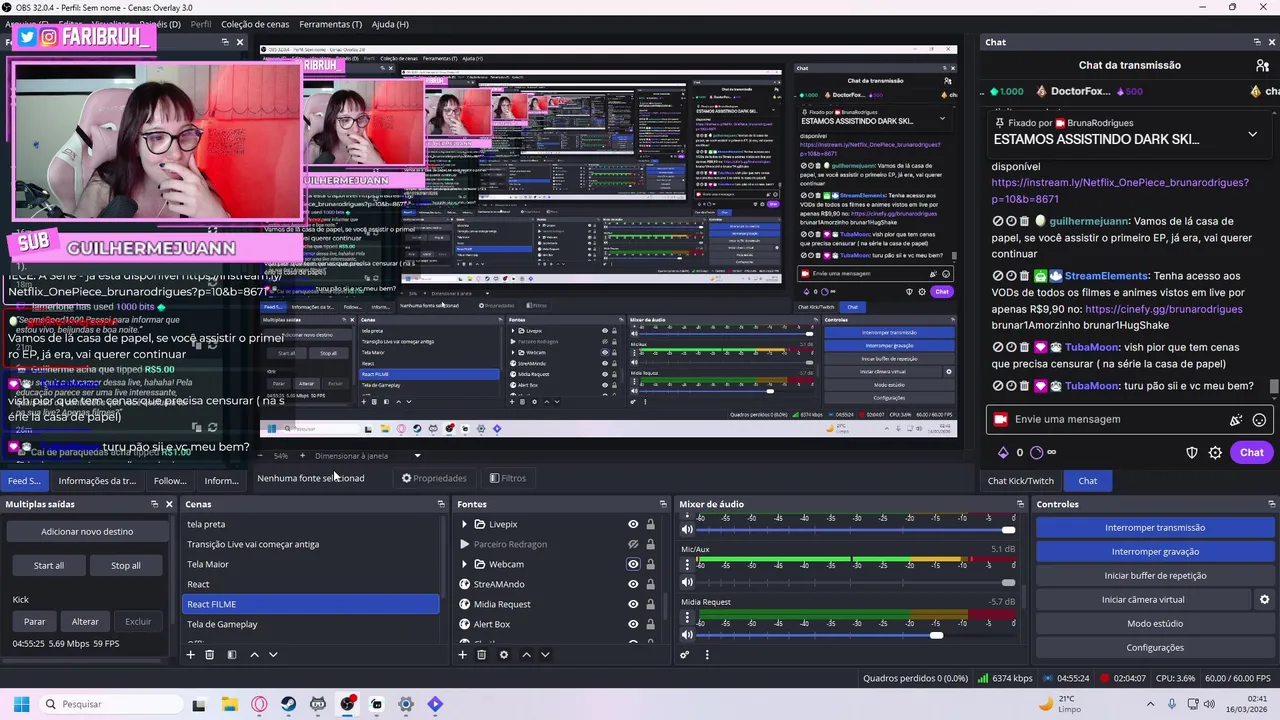Expand the Livepix group

[464, 524]
